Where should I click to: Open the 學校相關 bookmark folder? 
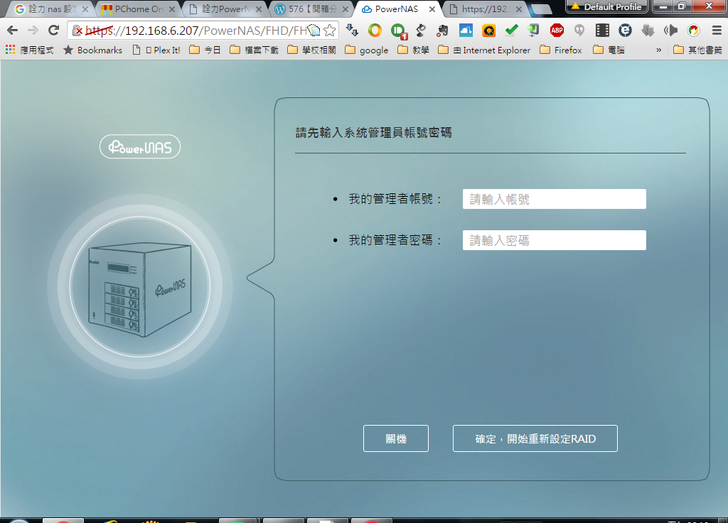[x=312, y=50]
